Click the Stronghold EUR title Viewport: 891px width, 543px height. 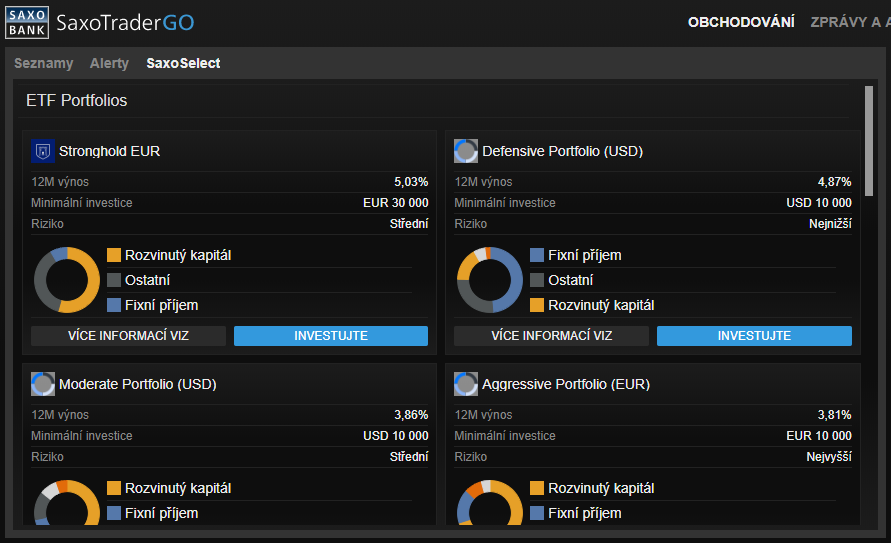pyautogui.click(x=110, y=151)
